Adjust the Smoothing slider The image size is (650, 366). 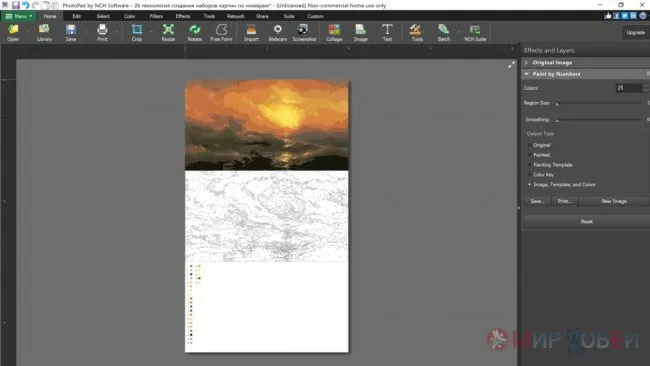(x=599, y=119)
